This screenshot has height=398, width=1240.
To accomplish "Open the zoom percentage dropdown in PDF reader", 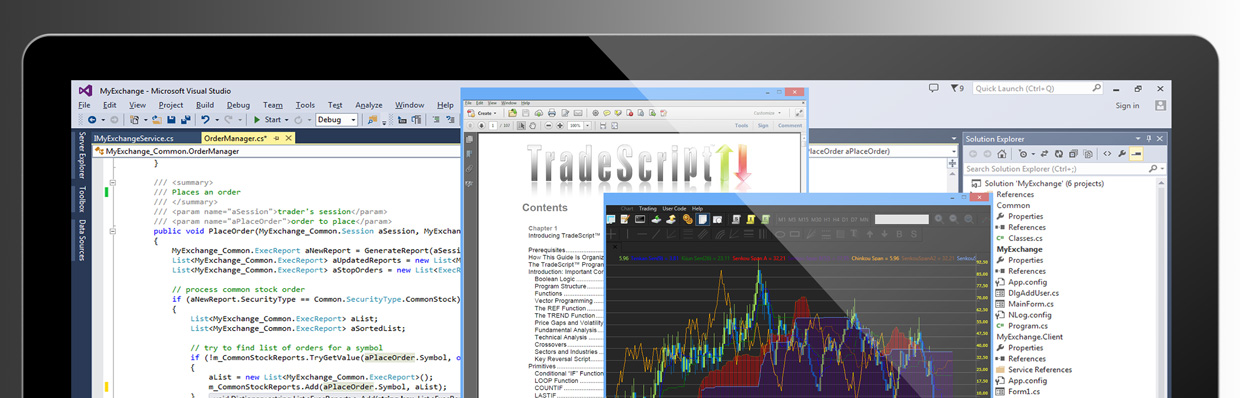I will click(x=588, y=126).
